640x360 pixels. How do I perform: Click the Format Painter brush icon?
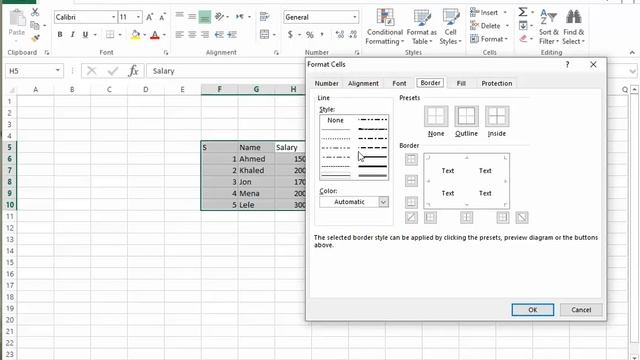click(x=35, y=39)
